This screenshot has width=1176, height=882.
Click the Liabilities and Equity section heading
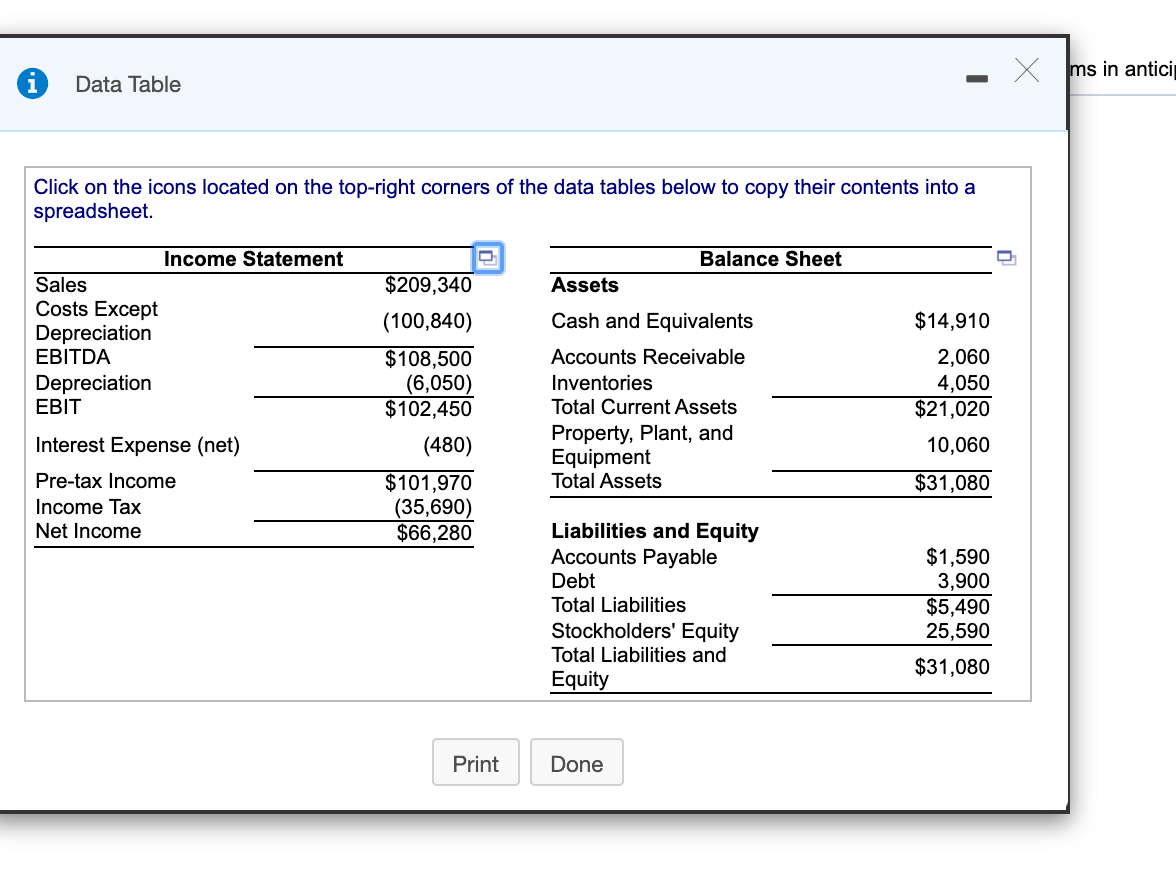pos(655,531)
